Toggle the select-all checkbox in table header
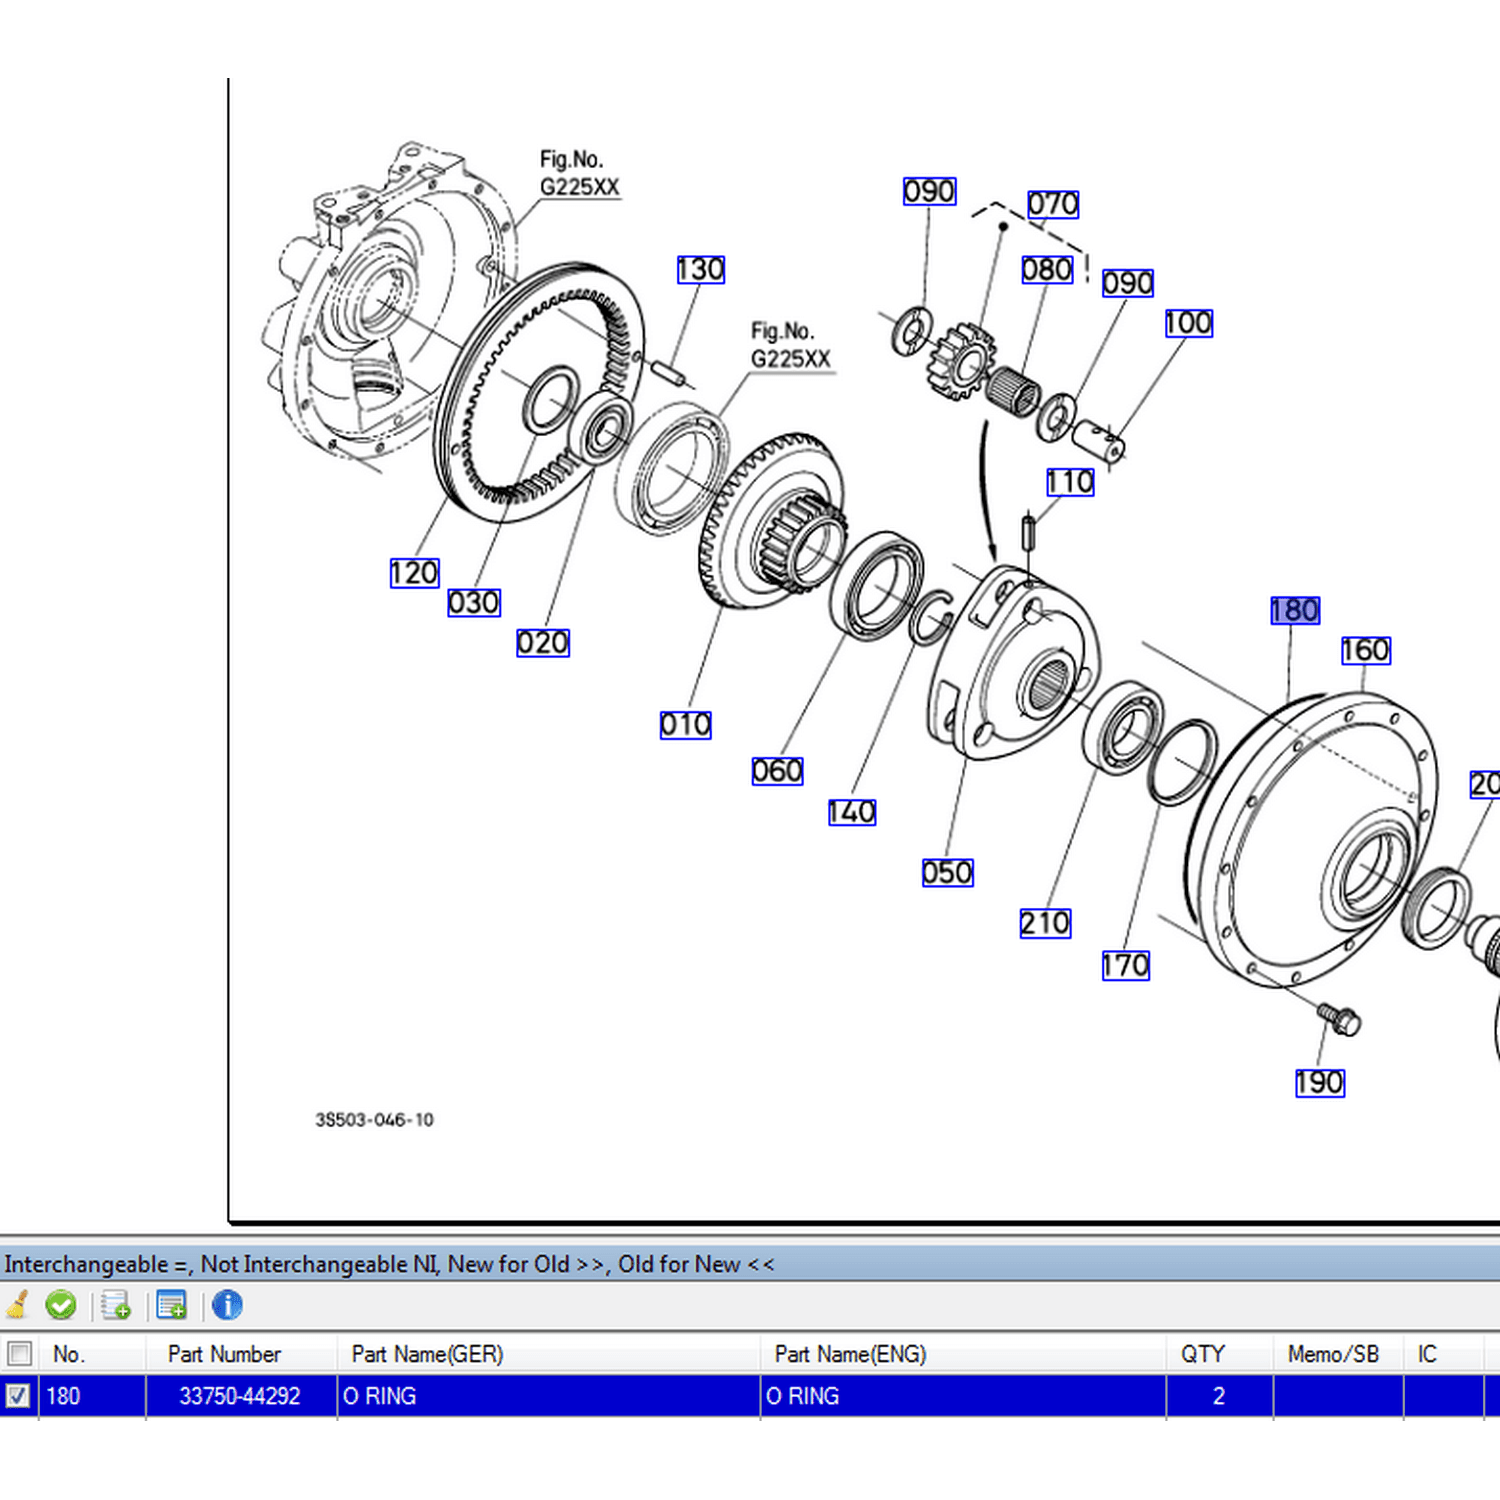 pos(19,1354)
